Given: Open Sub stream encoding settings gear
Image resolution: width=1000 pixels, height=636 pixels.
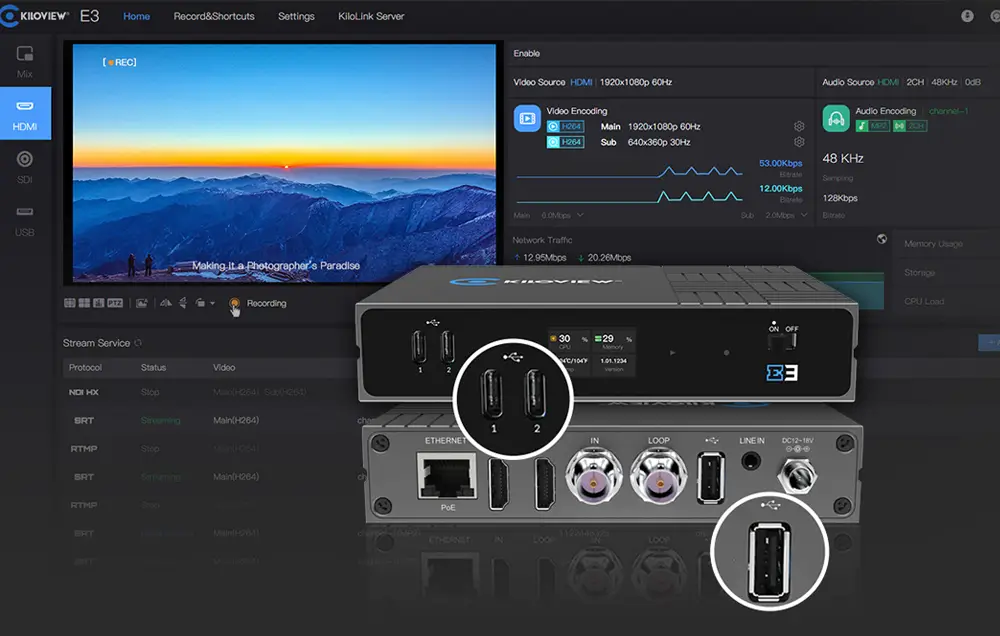Looking at the screenshot, I should point(799,142).
